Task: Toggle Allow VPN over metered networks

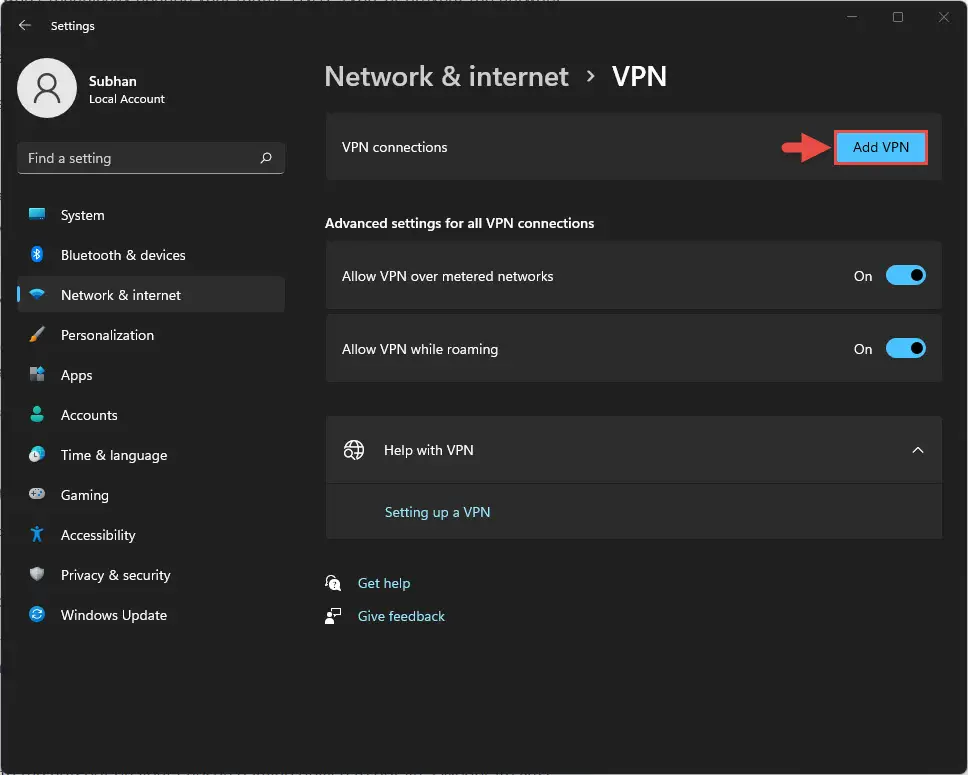Action: coord(906,275)
